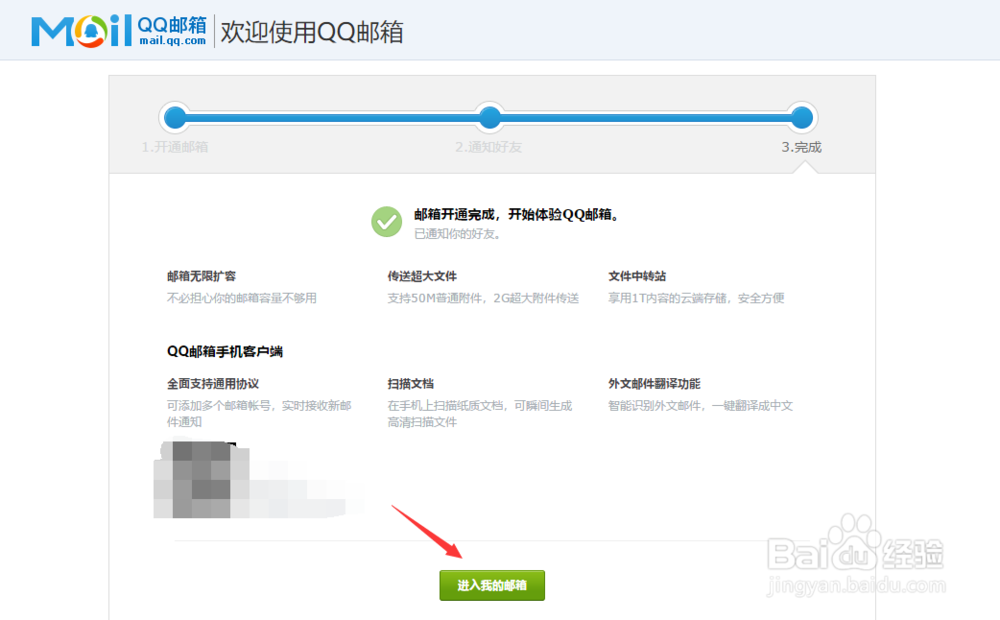
Task: Click the step label 2.通知好友
Action: (x=489, y=147)
